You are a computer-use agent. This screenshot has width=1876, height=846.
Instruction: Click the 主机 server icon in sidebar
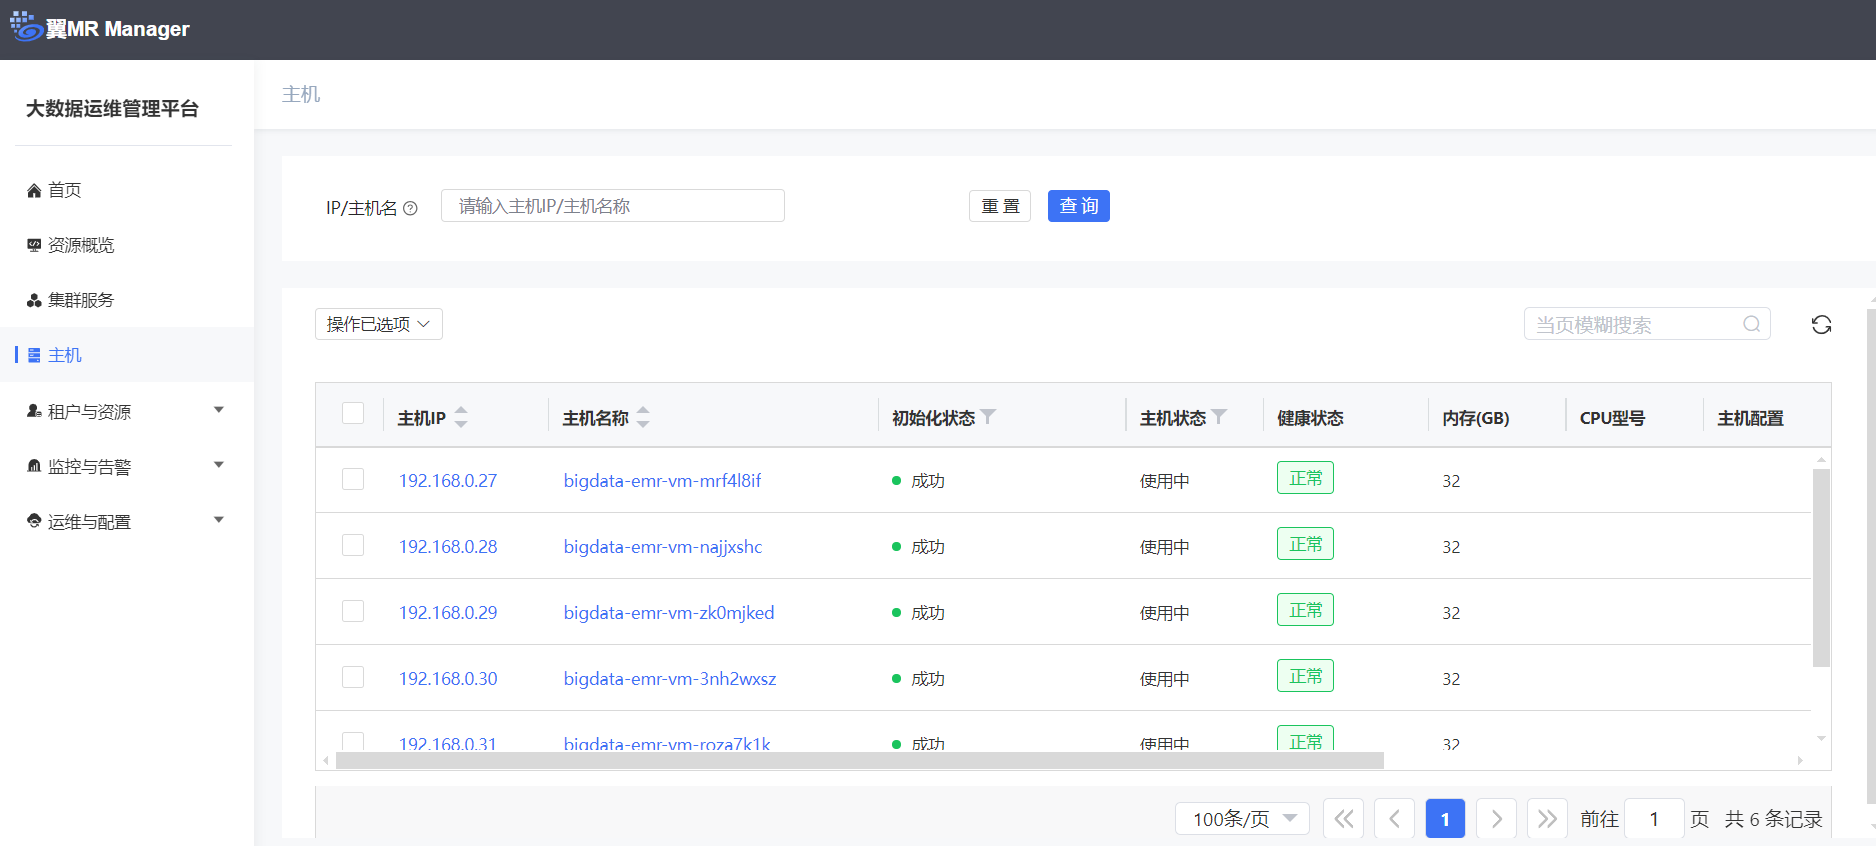pos(34,355)
